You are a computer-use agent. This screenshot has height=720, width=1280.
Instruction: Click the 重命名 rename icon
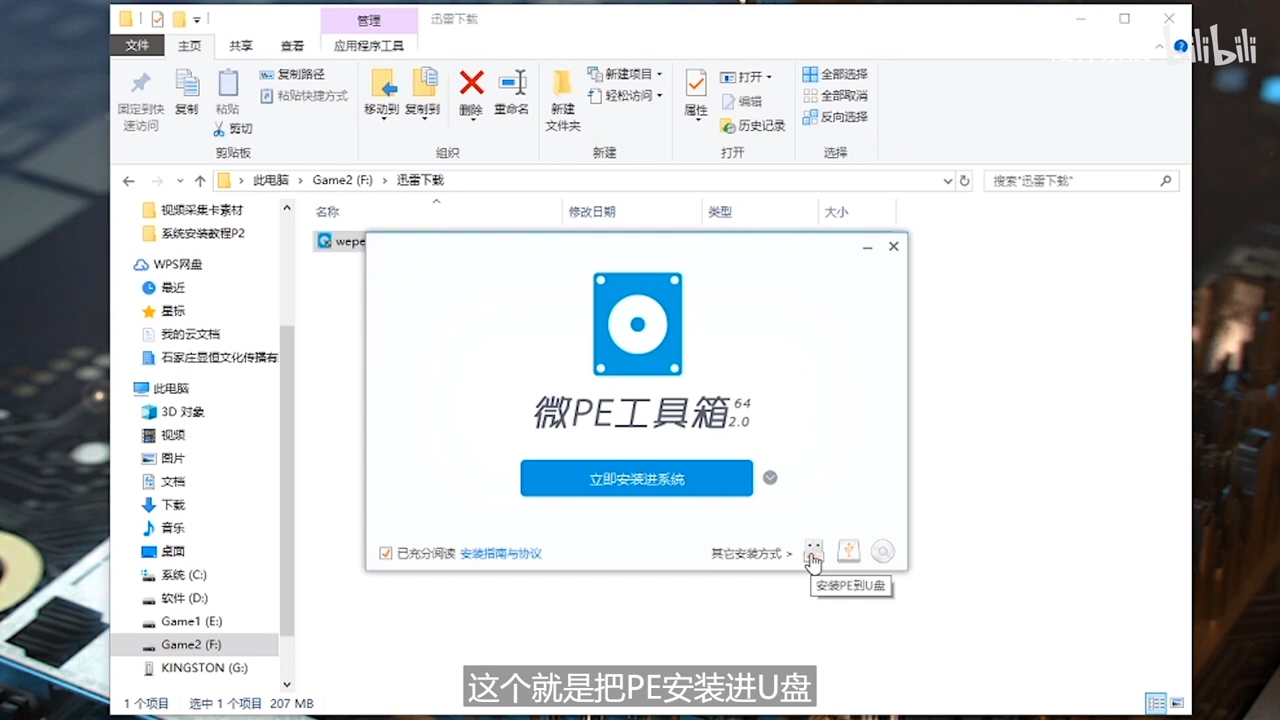[x=512, y=82]
